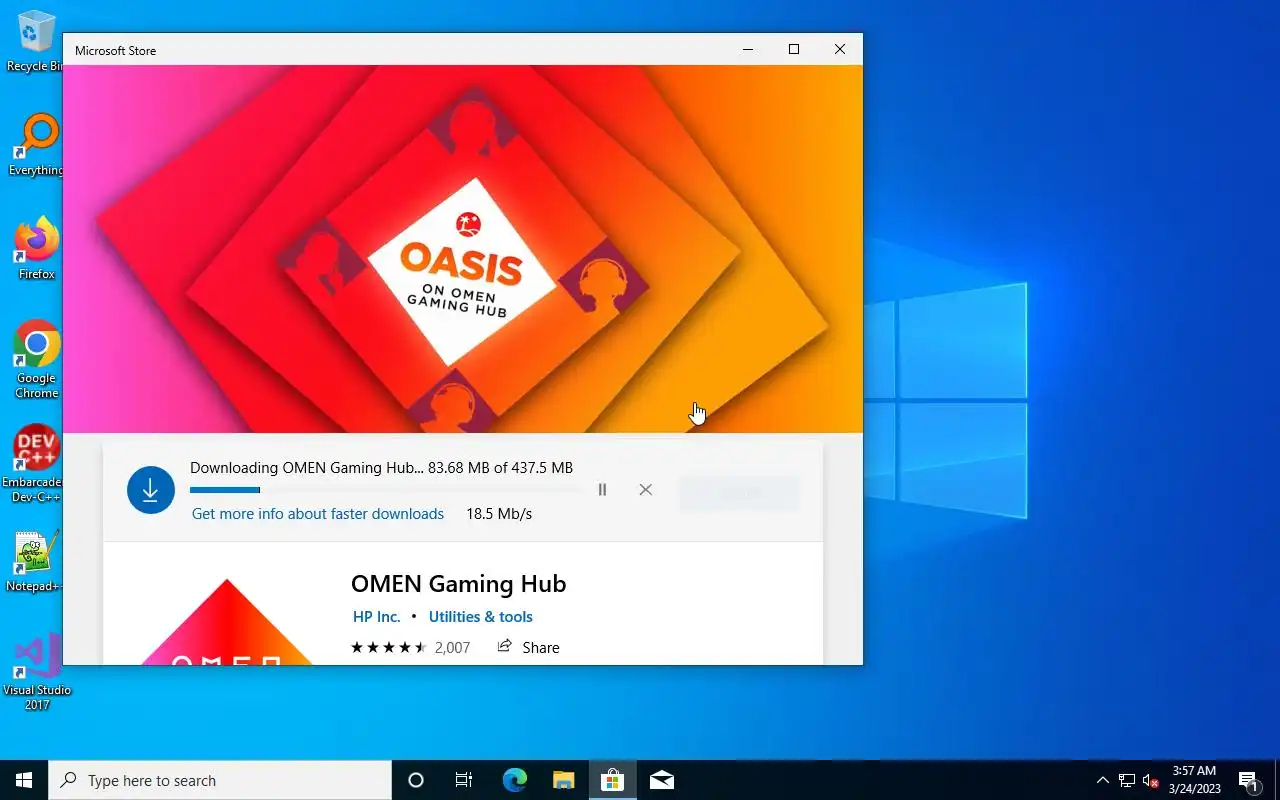Screen dimensions: 1280x800
Task: Cancel the OMEN Gaming Hub download
Action: (646, 490)
